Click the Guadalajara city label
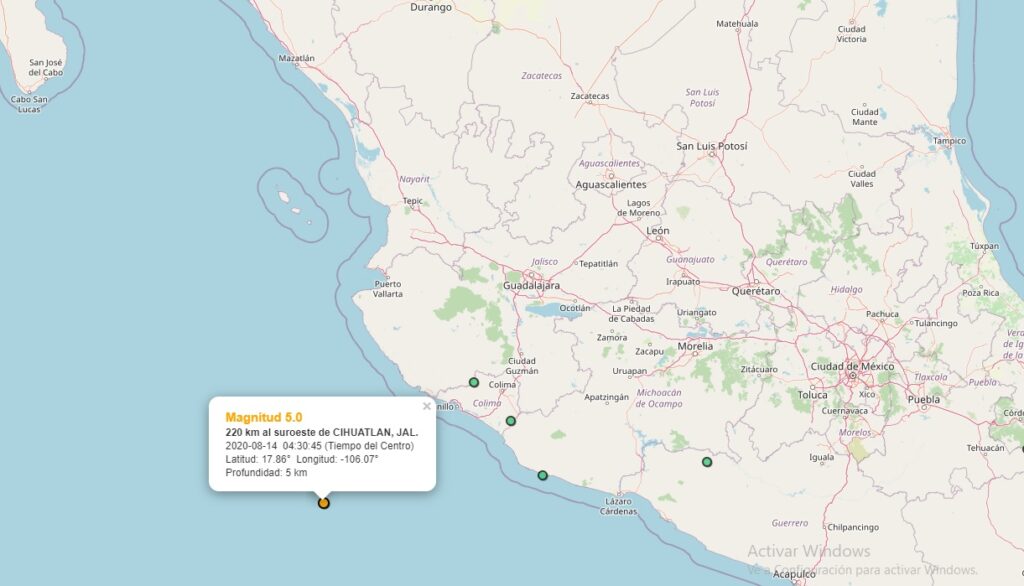The image size is (1024, 586). point(534,286)
